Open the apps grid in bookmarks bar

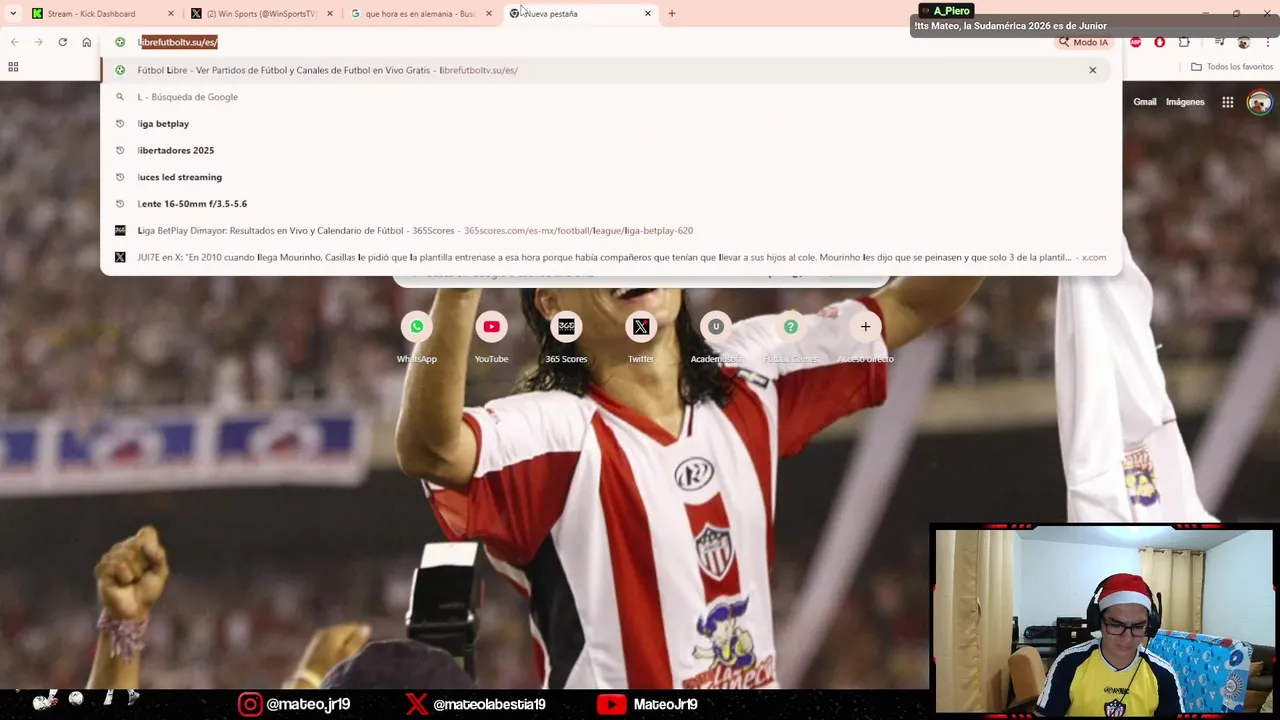pos(13,67)
